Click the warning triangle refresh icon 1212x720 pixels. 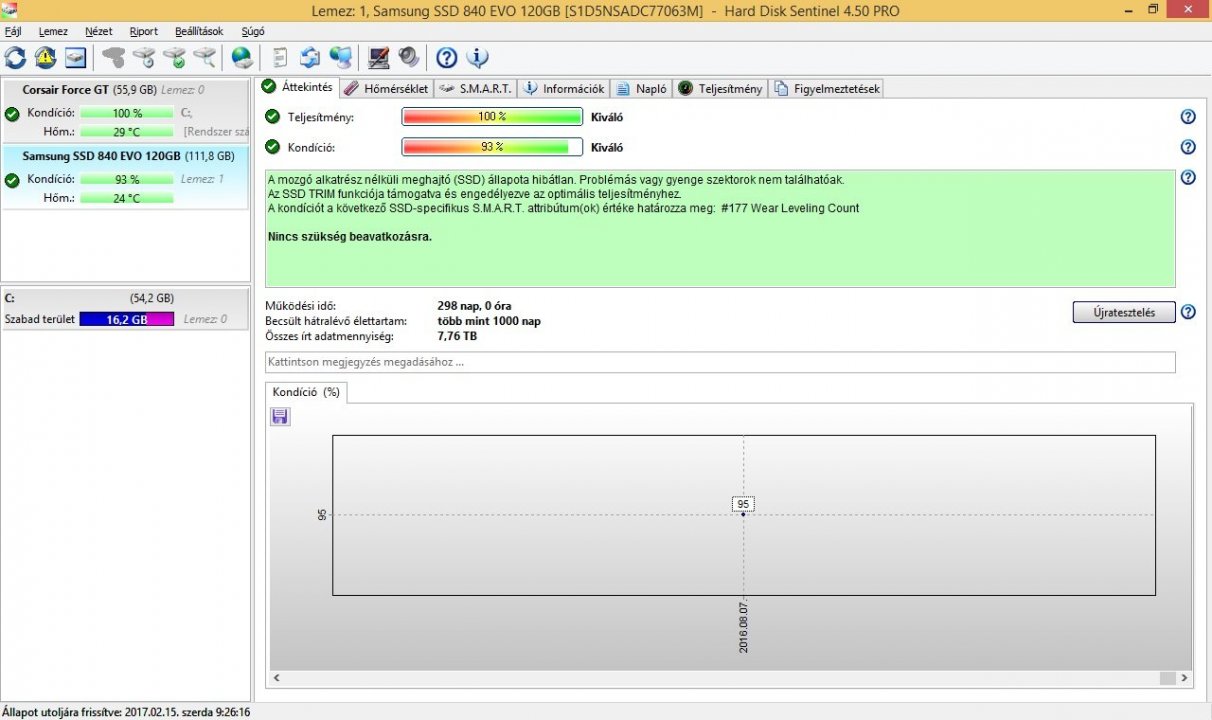(x=45, y=57)
